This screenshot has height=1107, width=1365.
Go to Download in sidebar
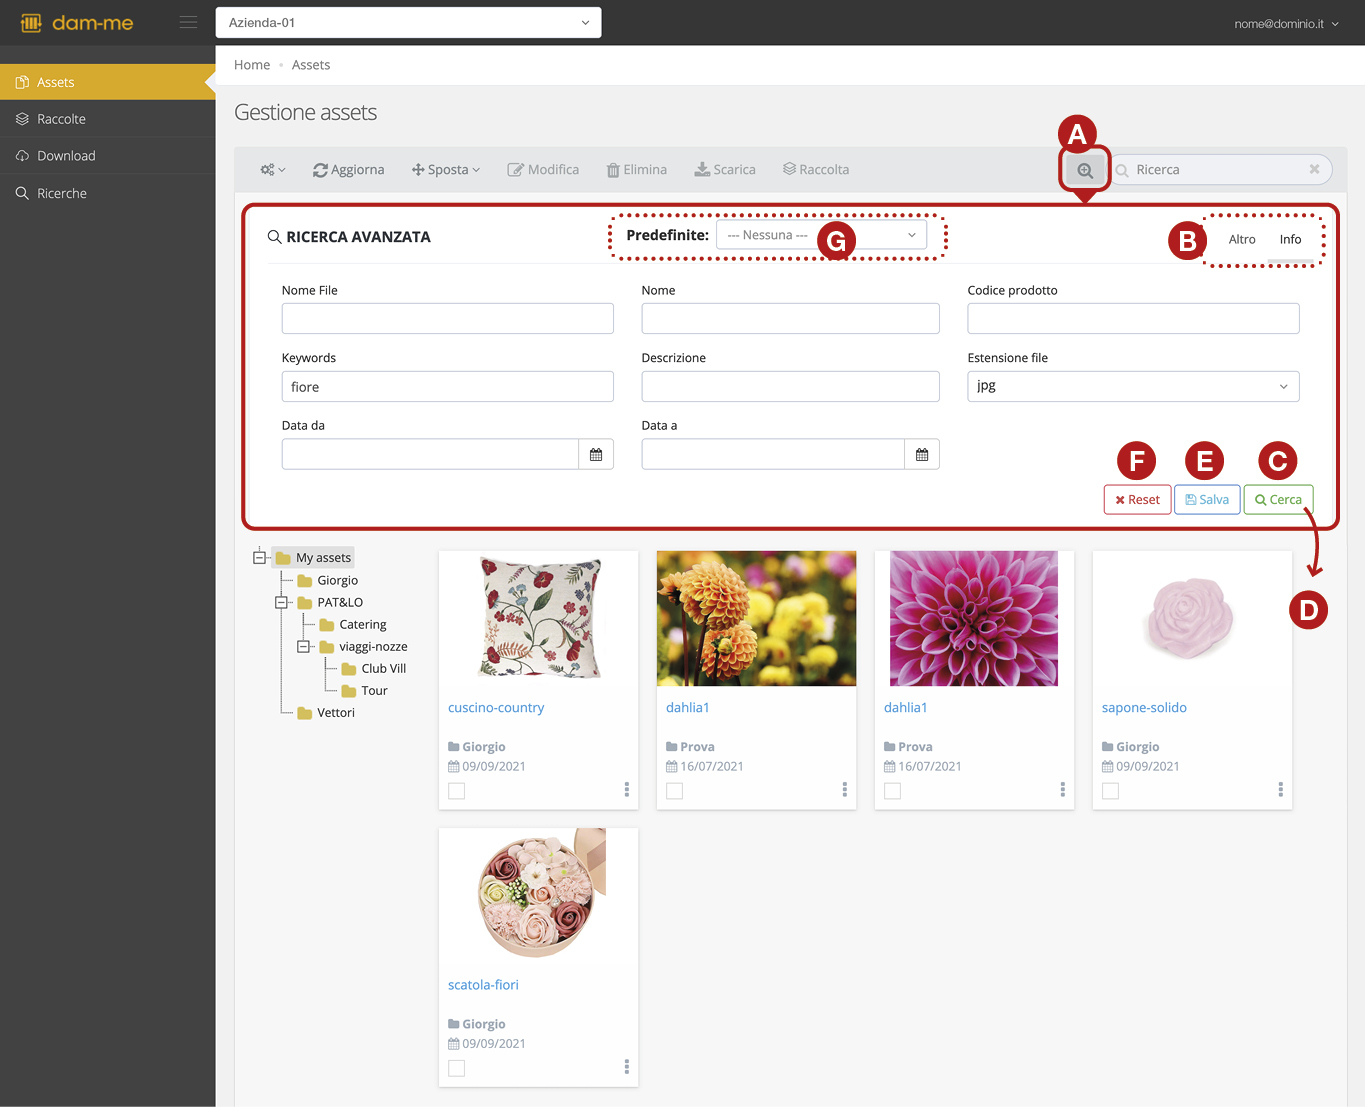tap(108, 156)
